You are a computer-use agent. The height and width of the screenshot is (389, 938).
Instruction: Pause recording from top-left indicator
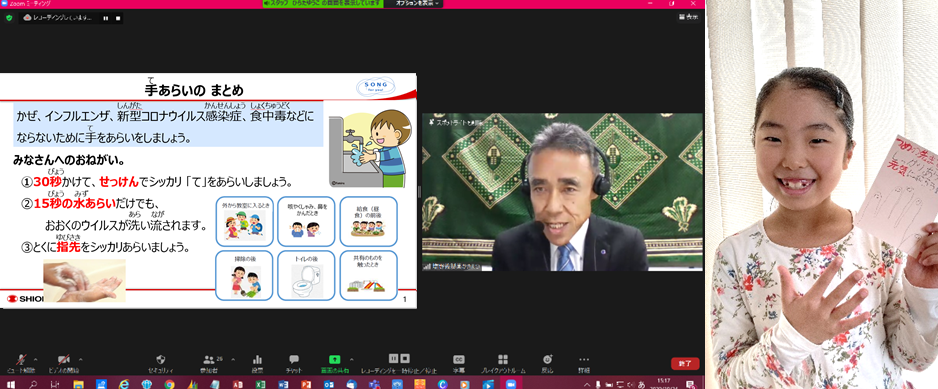tap(105, 18)
